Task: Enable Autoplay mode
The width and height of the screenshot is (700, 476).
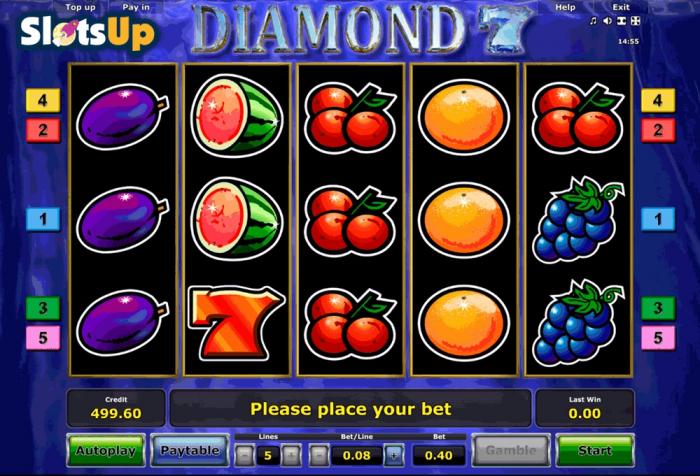Action: pyautogui.click(x=106, y=451)
